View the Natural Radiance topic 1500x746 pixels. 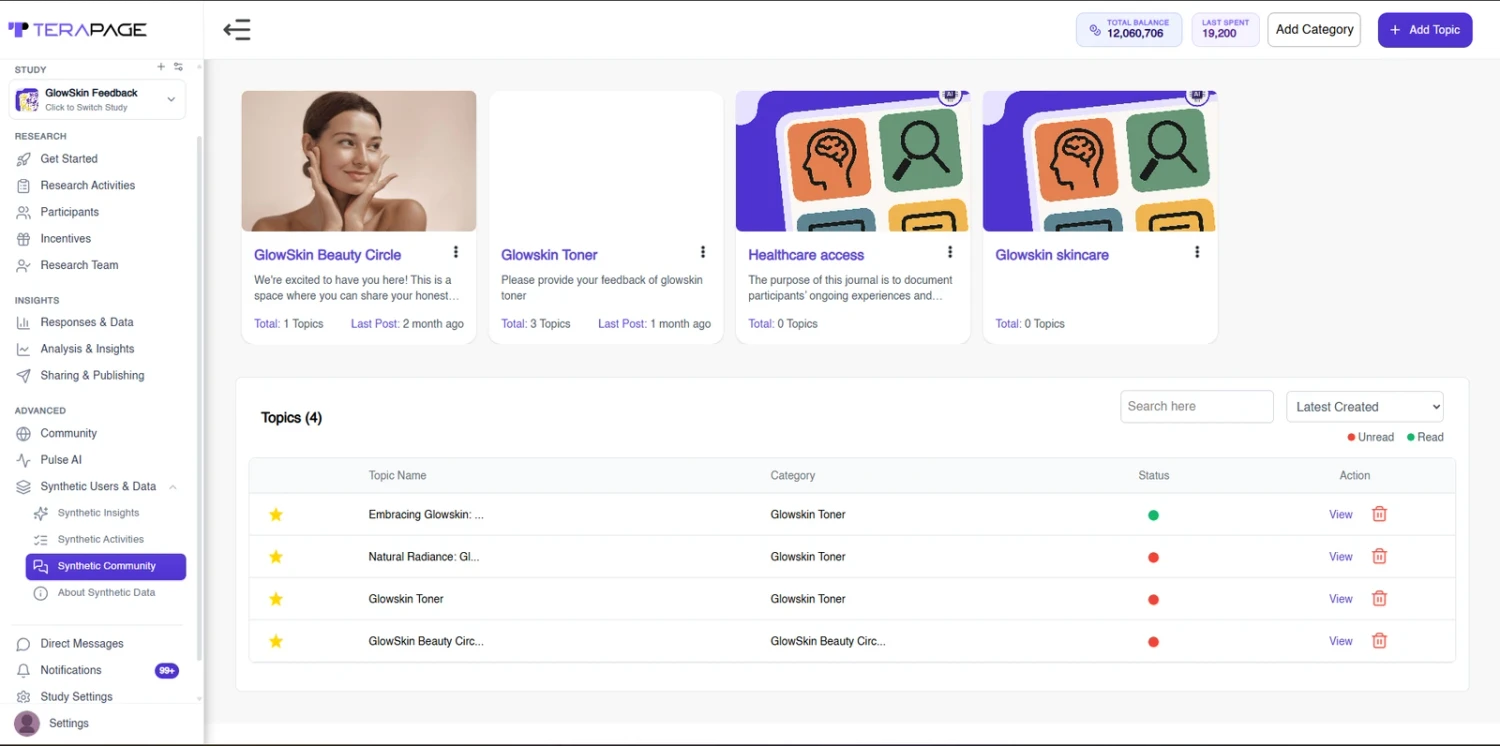[1341, 556]
